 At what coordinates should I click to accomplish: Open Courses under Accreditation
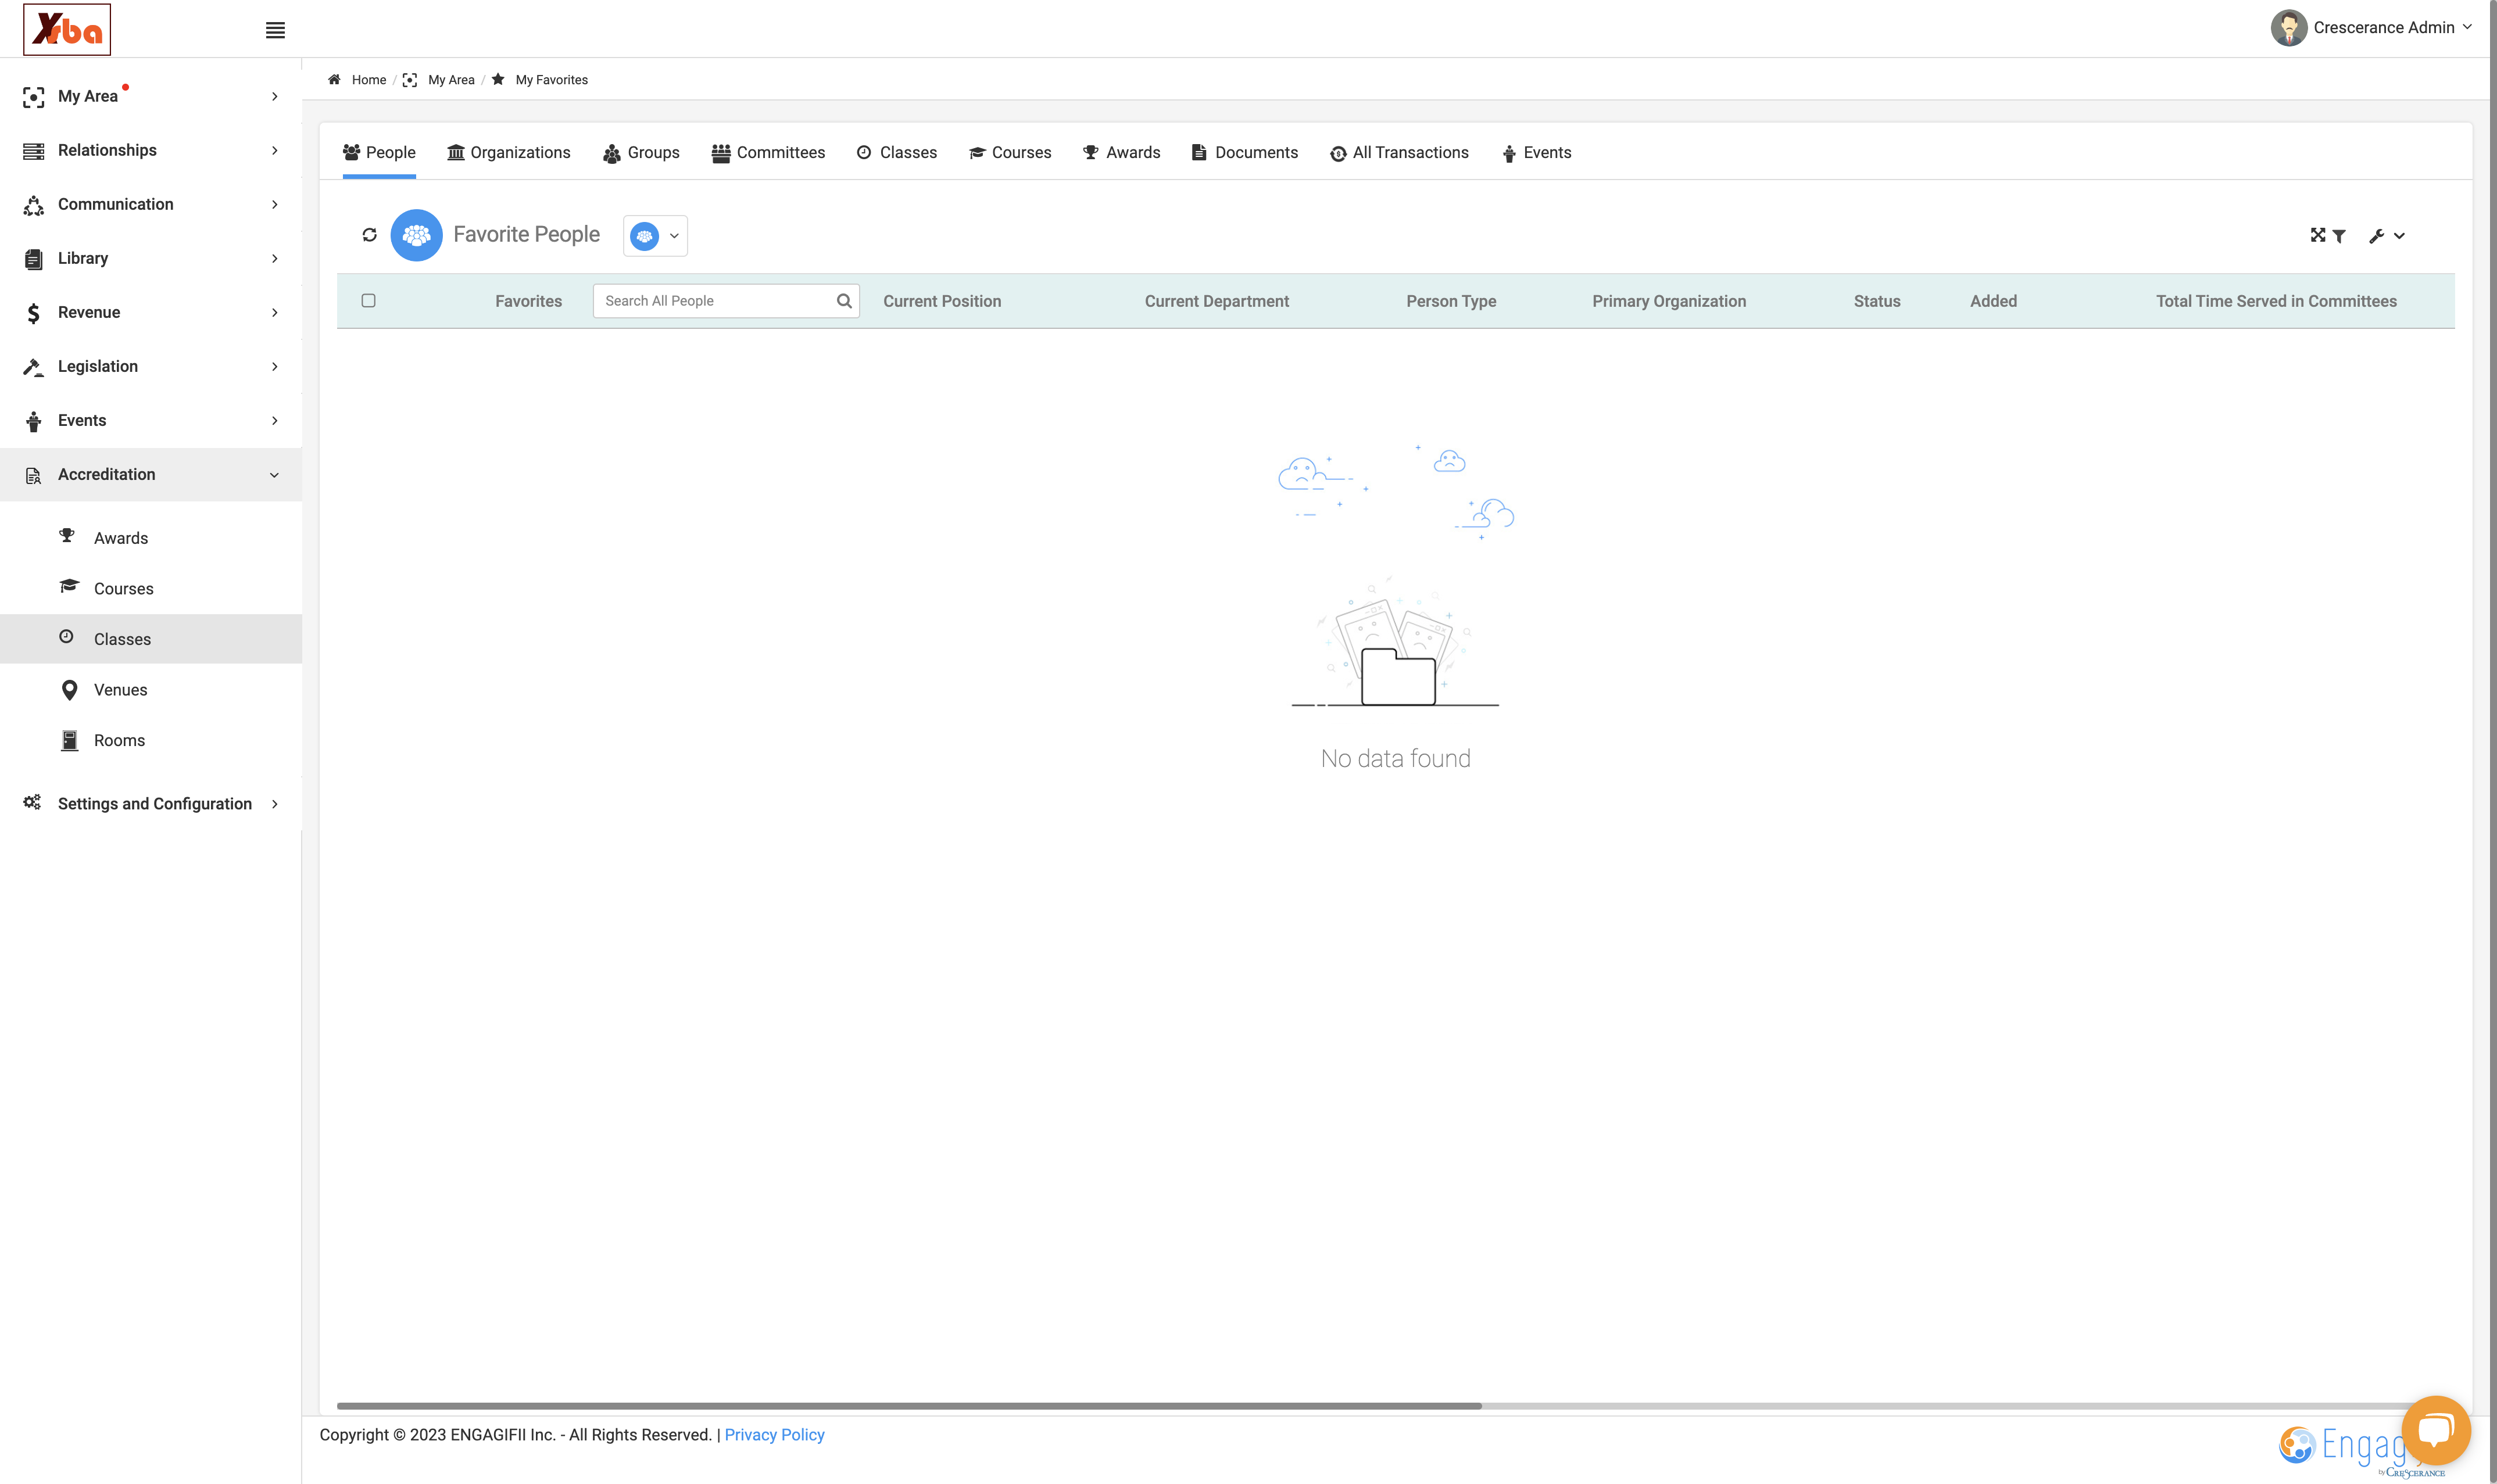click(150, 588)
